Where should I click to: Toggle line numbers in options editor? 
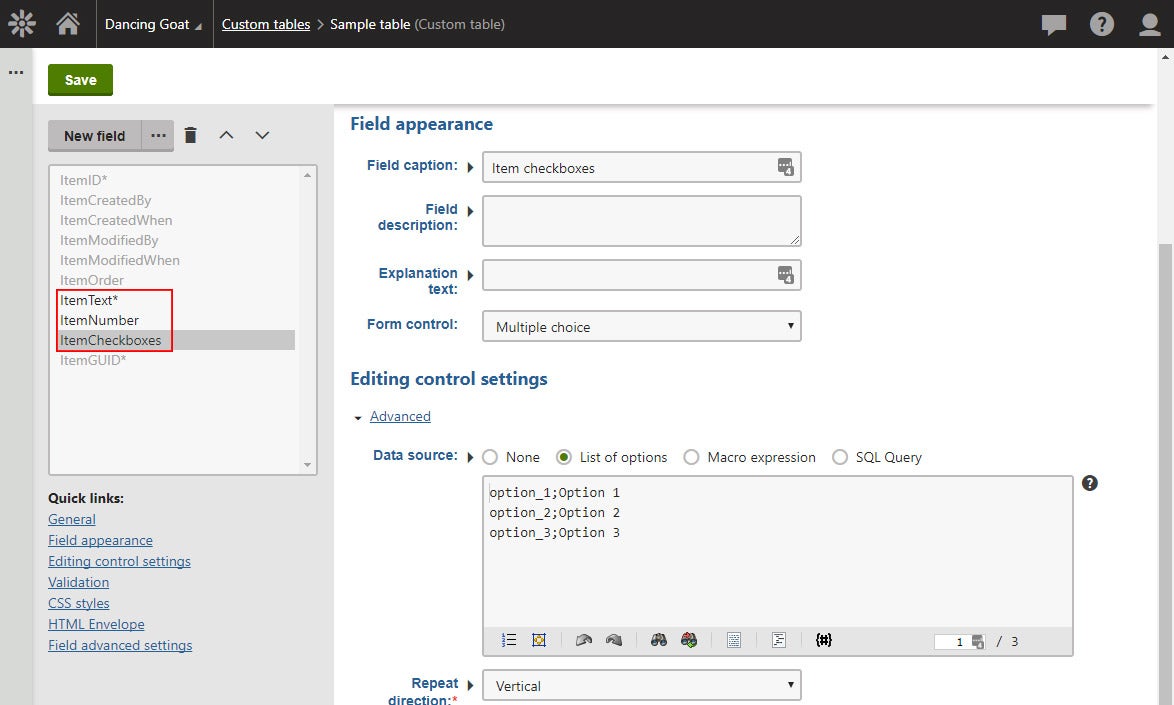click(509, 640)
